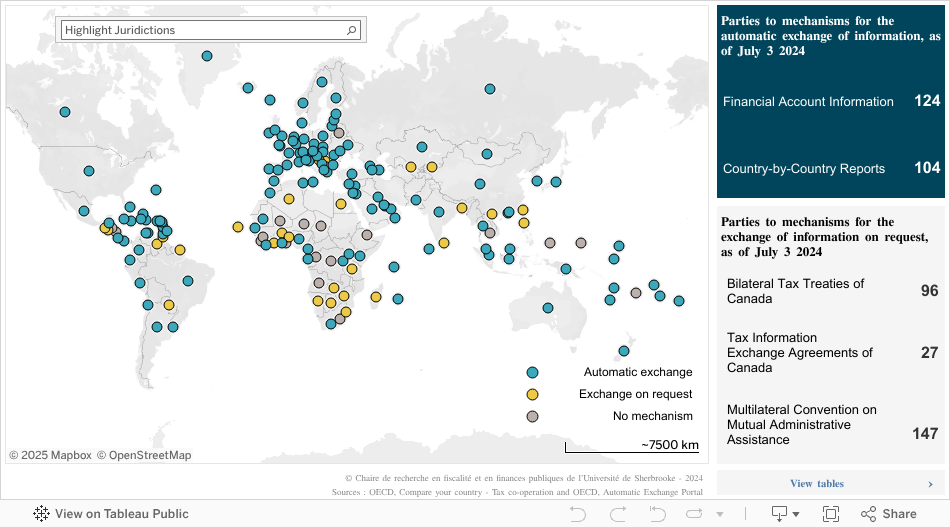Select Country-by-Country Reports row
950x527 pixels.
tap(830, 168)
